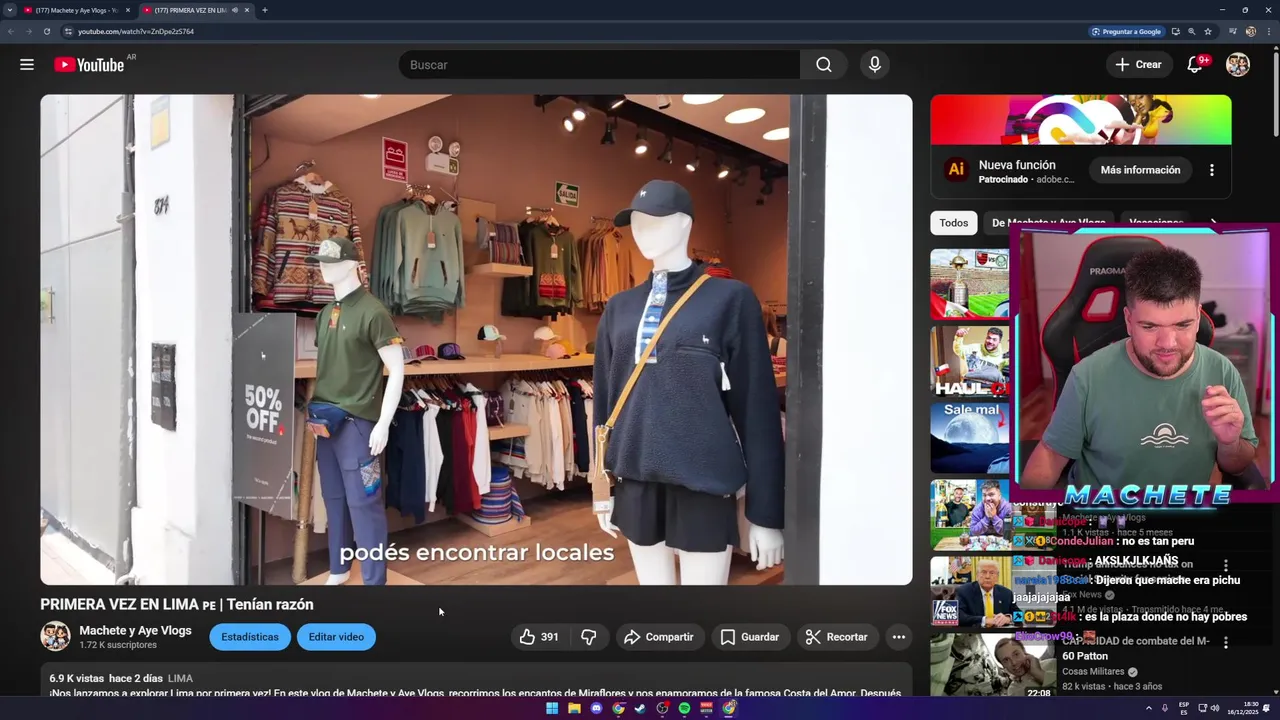Click Más información on the Adobe ad
The width and height of the screenshot is (1280, 720).
click(x=1140, y=170)
